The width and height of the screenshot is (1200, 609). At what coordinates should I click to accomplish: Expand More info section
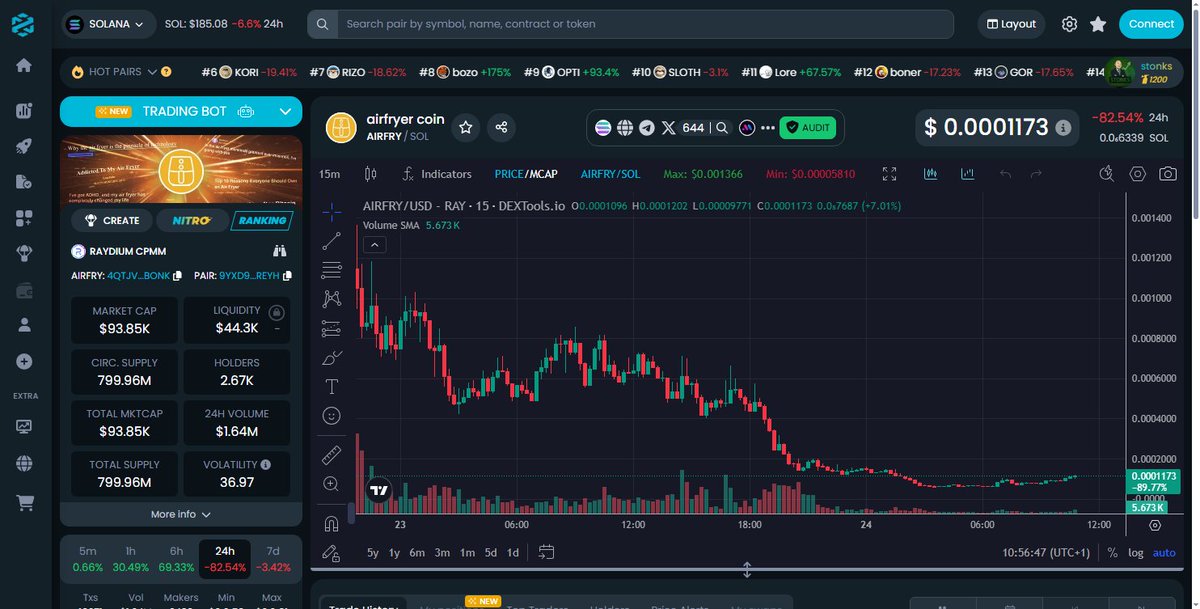[x=181, y=514]
